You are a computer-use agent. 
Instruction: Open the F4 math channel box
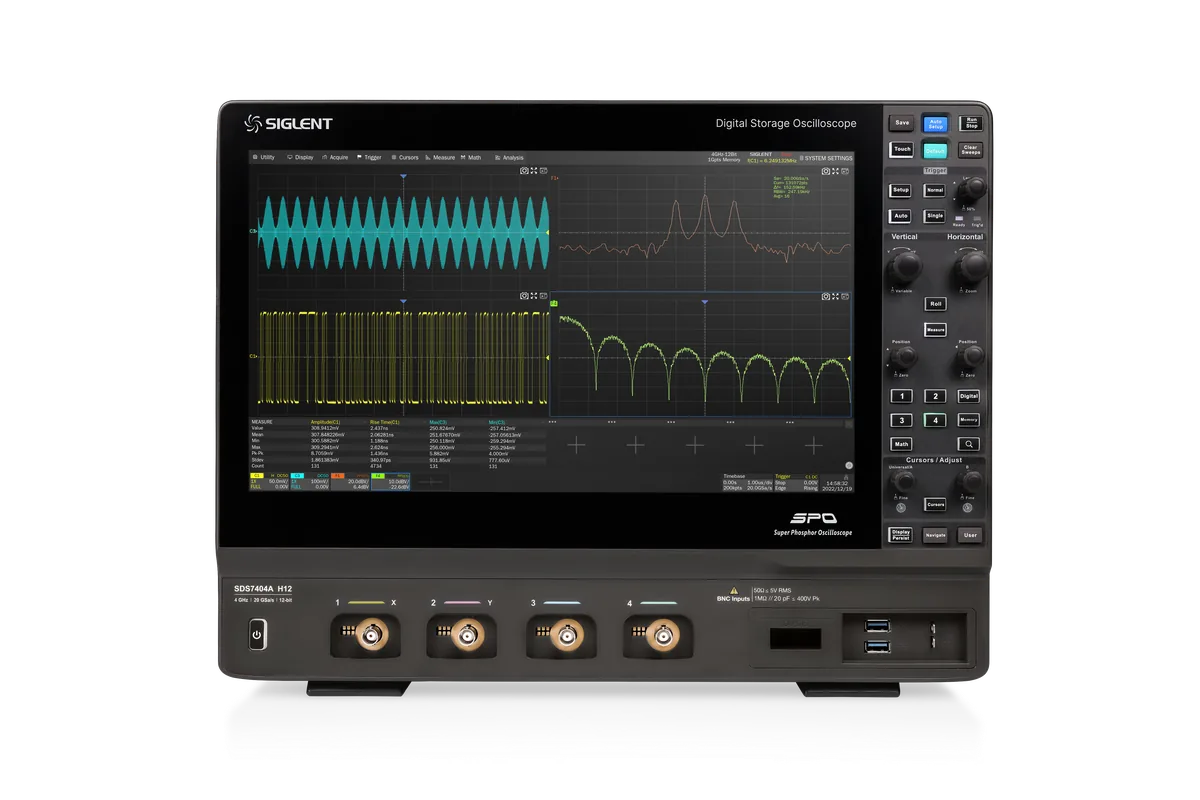pos(391,481)
